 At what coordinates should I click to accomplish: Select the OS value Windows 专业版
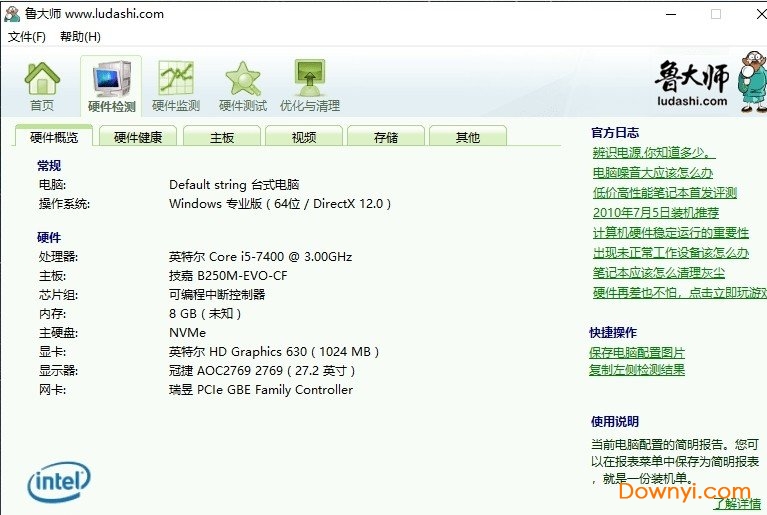(x=280, y=203)
